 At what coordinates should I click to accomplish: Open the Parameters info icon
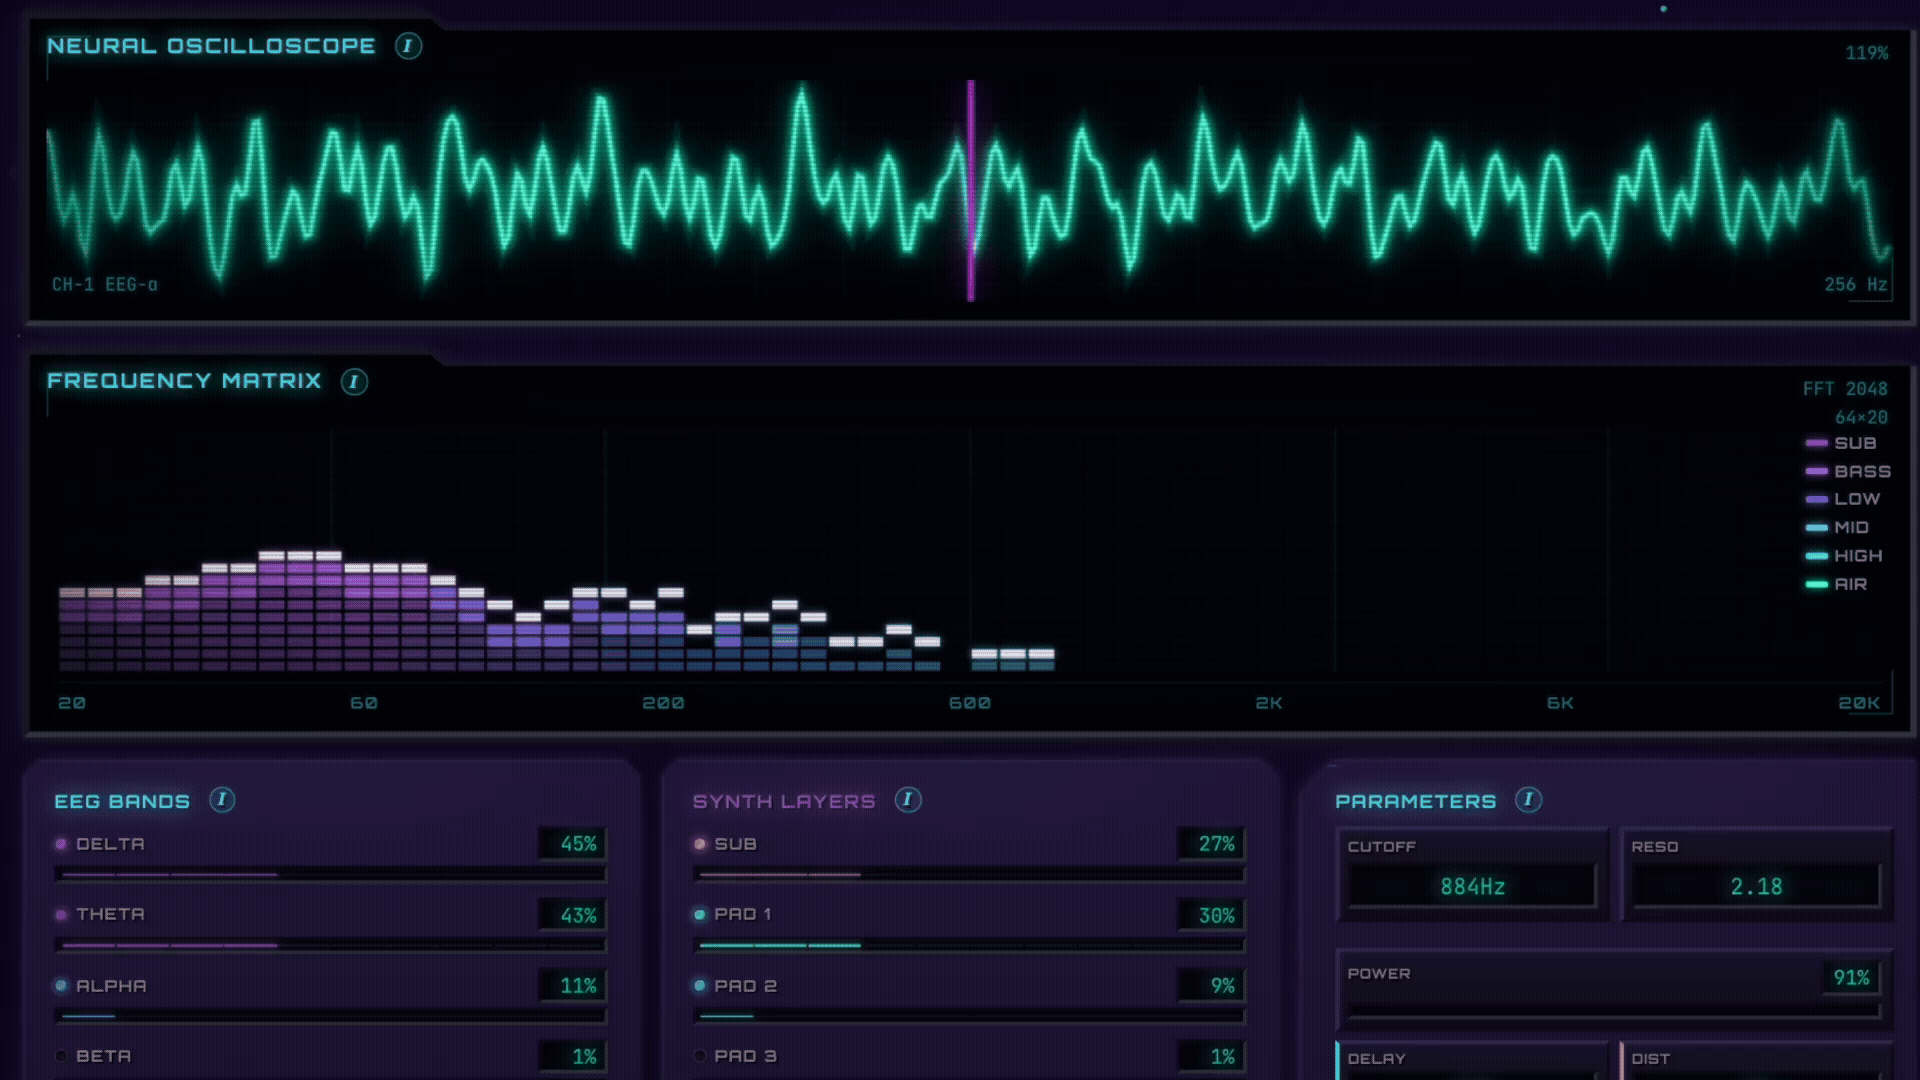point(1527,800)
